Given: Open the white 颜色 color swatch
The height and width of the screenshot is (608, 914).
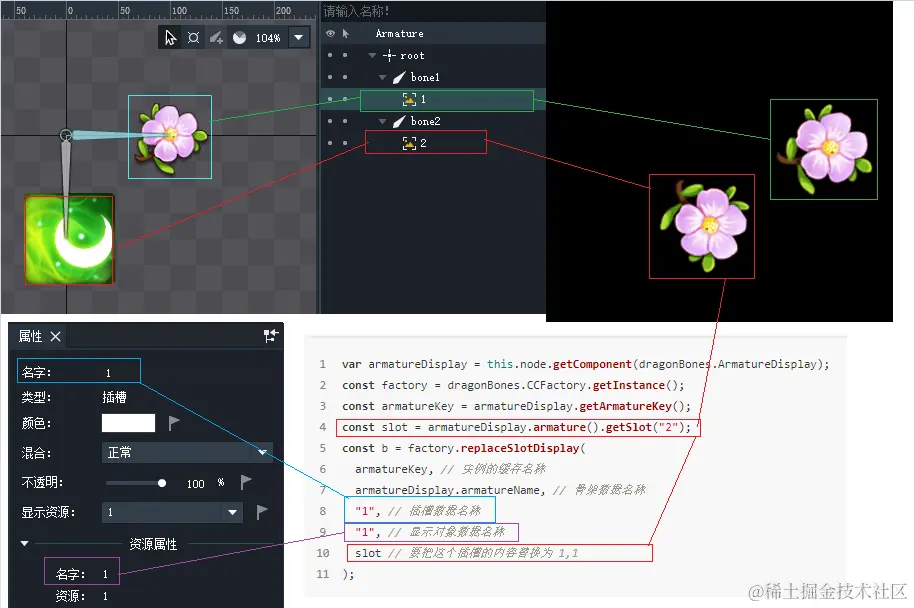Looking at the screenshot, I should pyautogui.click(x=128, y=423).
